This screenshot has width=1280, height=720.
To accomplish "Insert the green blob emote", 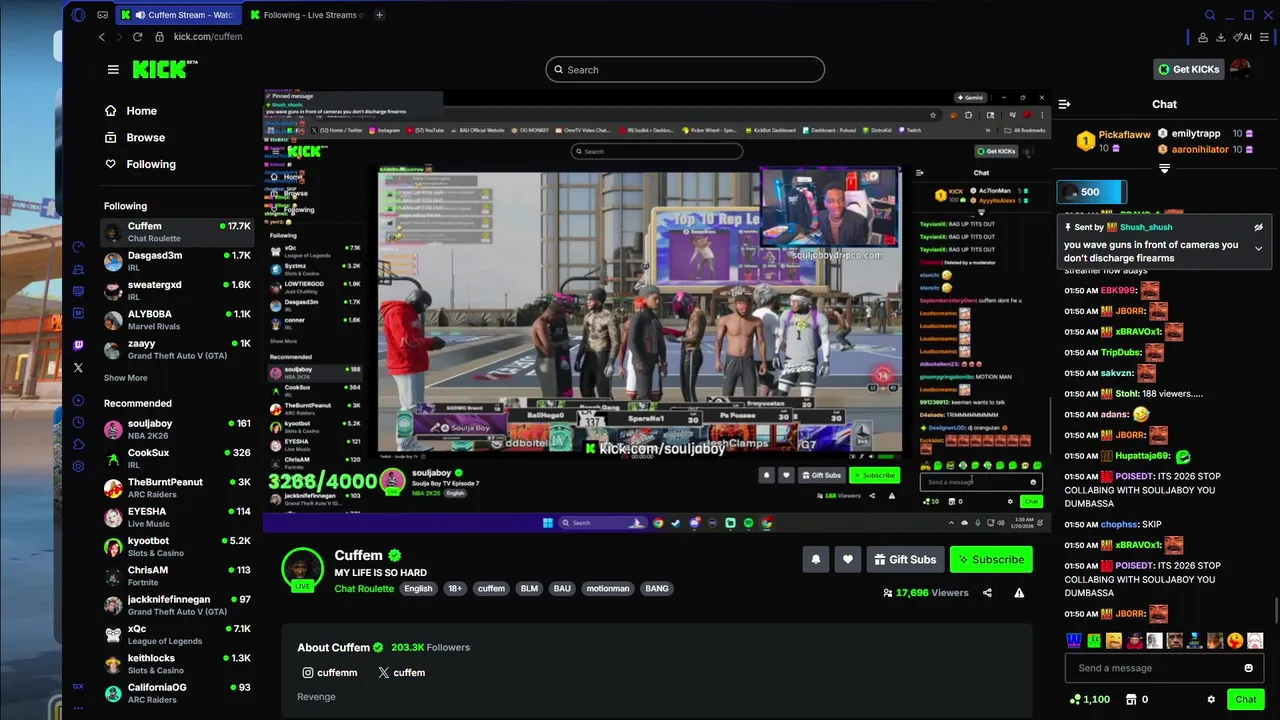I will tap(1094, 641).
